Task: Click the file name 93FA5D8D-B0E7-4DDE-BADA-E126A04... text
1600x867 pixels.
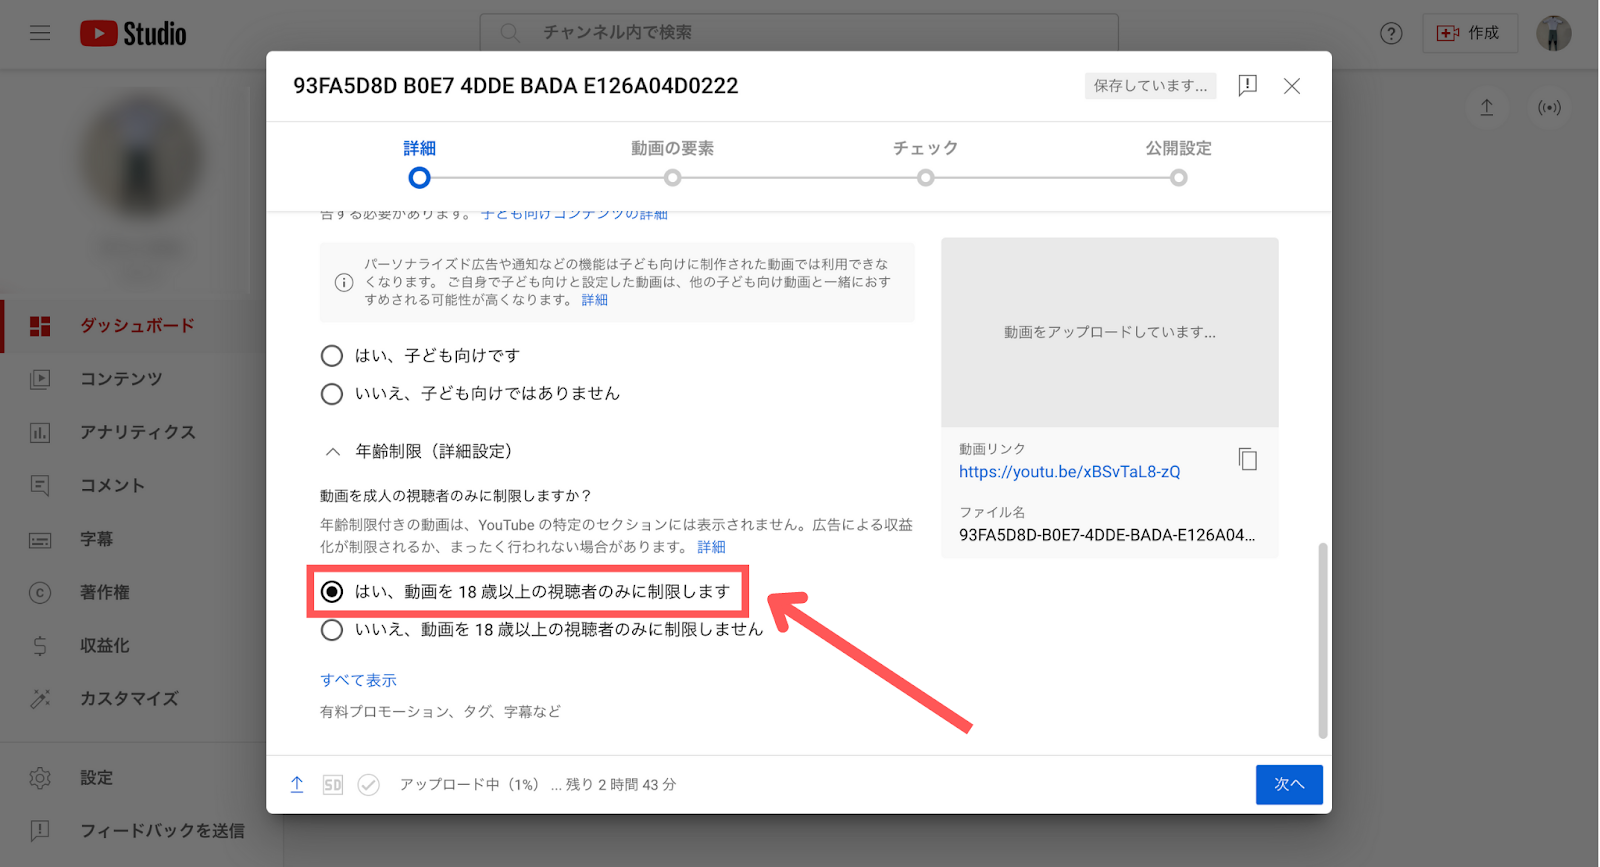Action: click(1107, 535)
